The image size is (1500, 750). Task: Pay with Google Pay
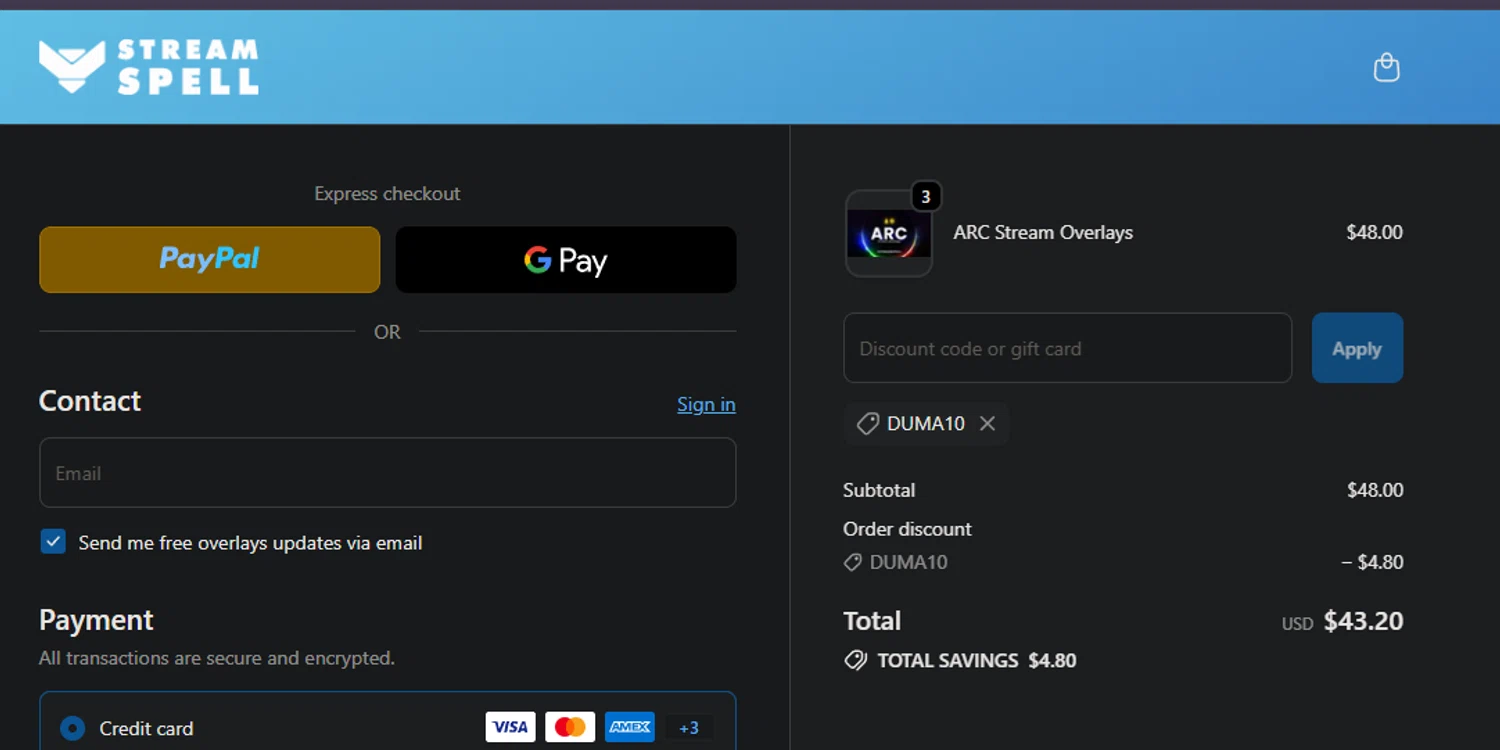[566, 260]
